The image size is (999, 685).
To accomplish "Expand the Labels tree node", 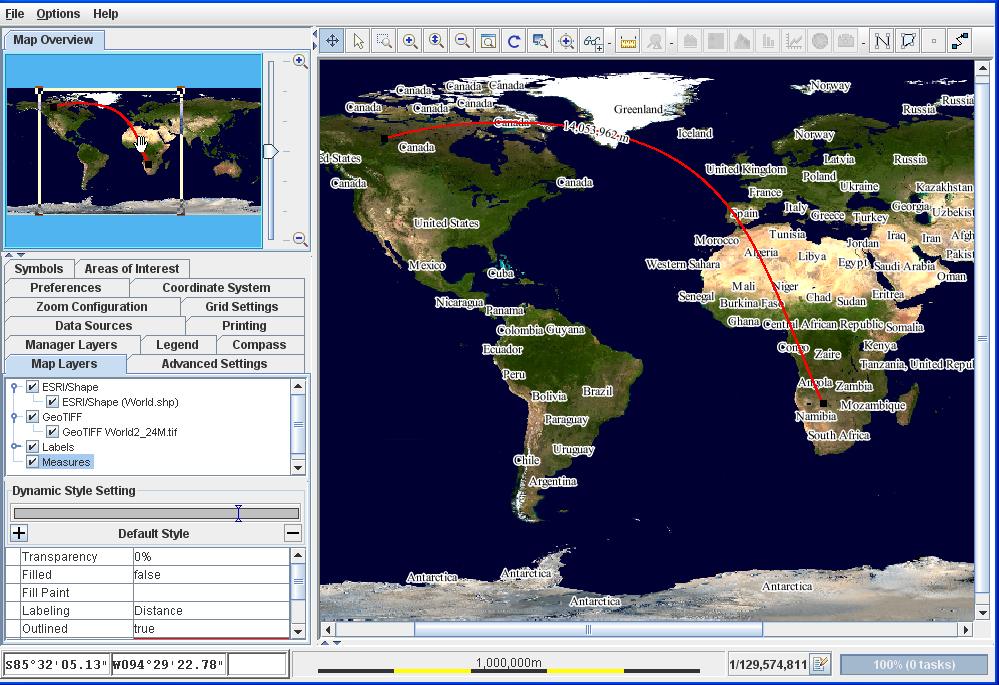I will (14, 447).
